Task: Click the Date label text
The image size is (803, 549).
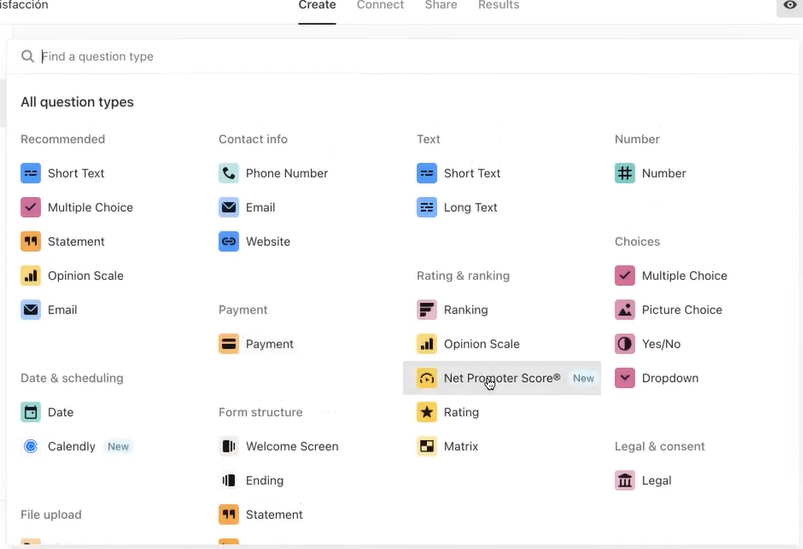Action: (60, 412)
